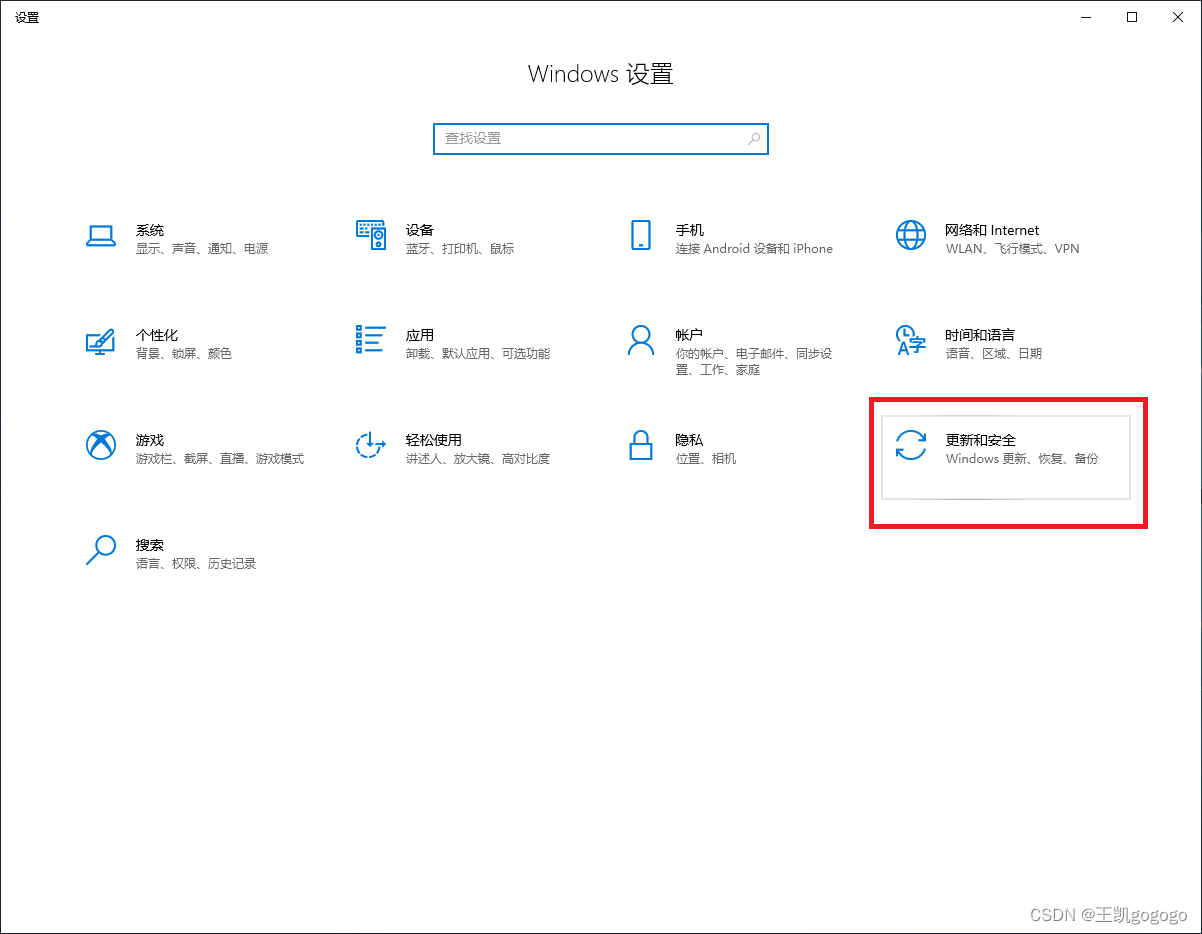Click the text 背景、锁屏、颜色
The image size is (1202, 934).
pyautogui.click(x=184, y=354)
